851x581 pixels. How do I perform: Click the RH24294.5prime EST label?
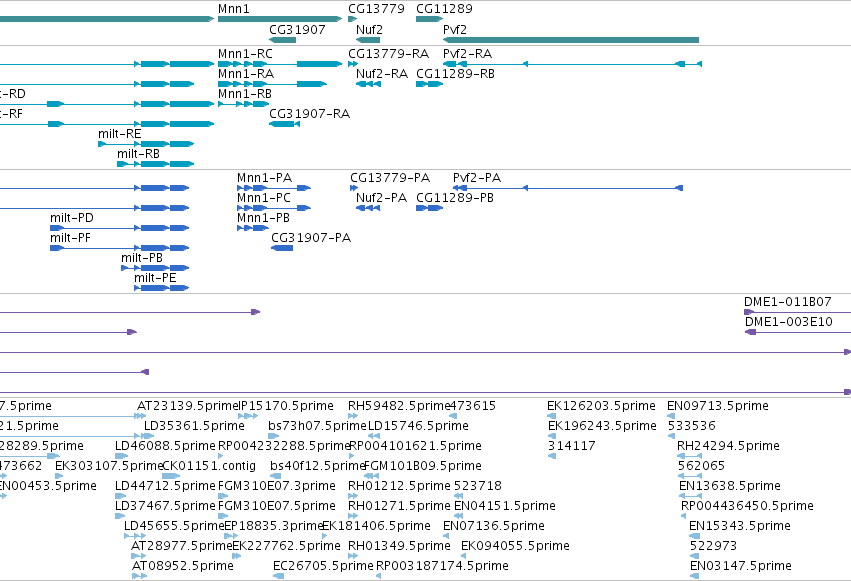coord(728,446)
